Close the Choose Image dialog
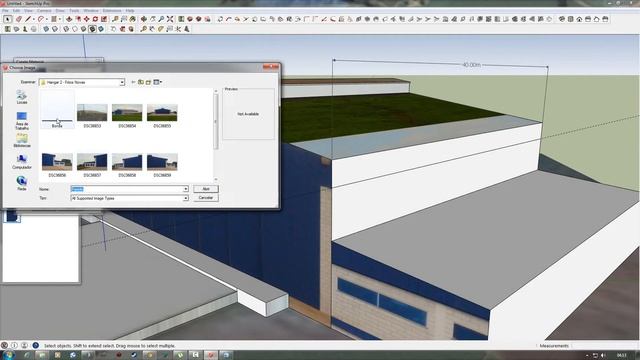The width and height of the screenshot is (640, 360). coord(271,67)
